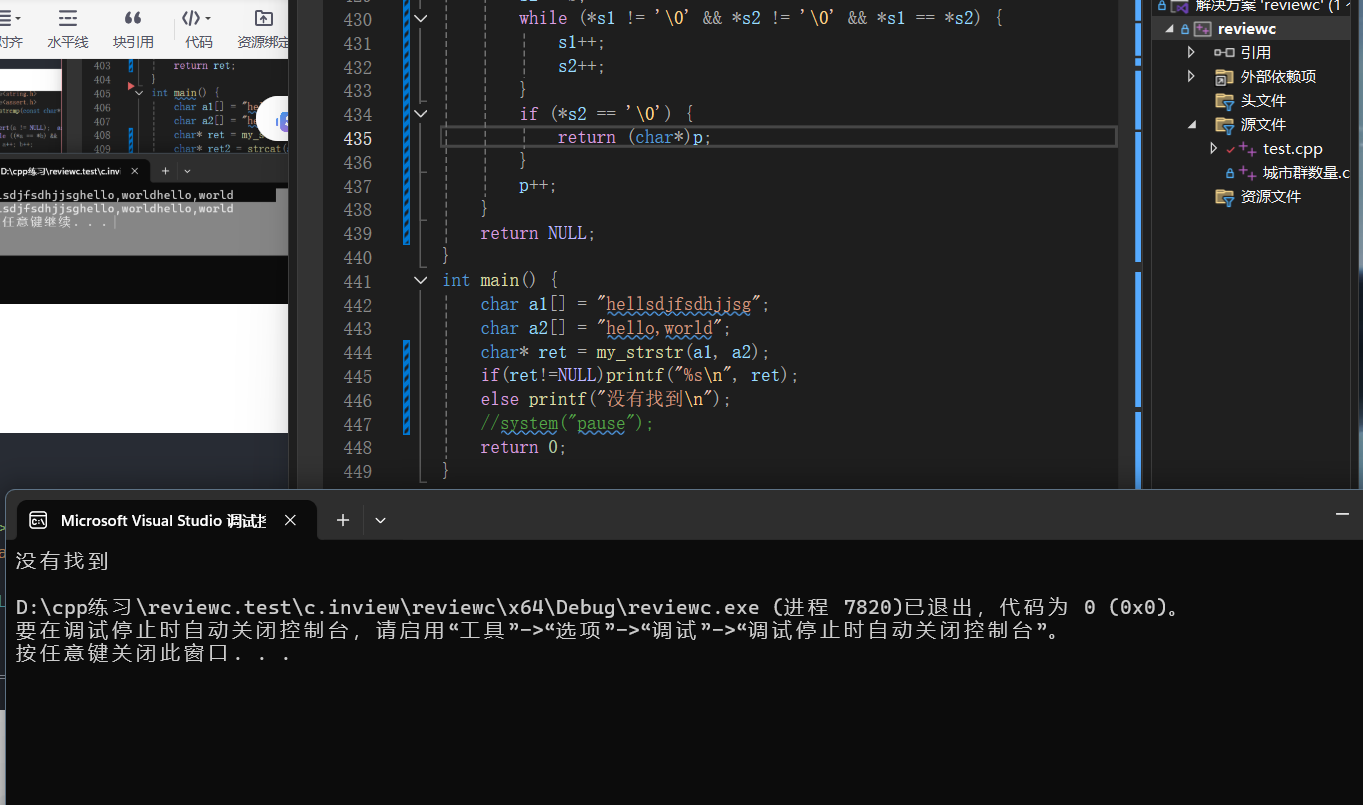Click the reviewc.exe exit path line

[x=598, y=607]
